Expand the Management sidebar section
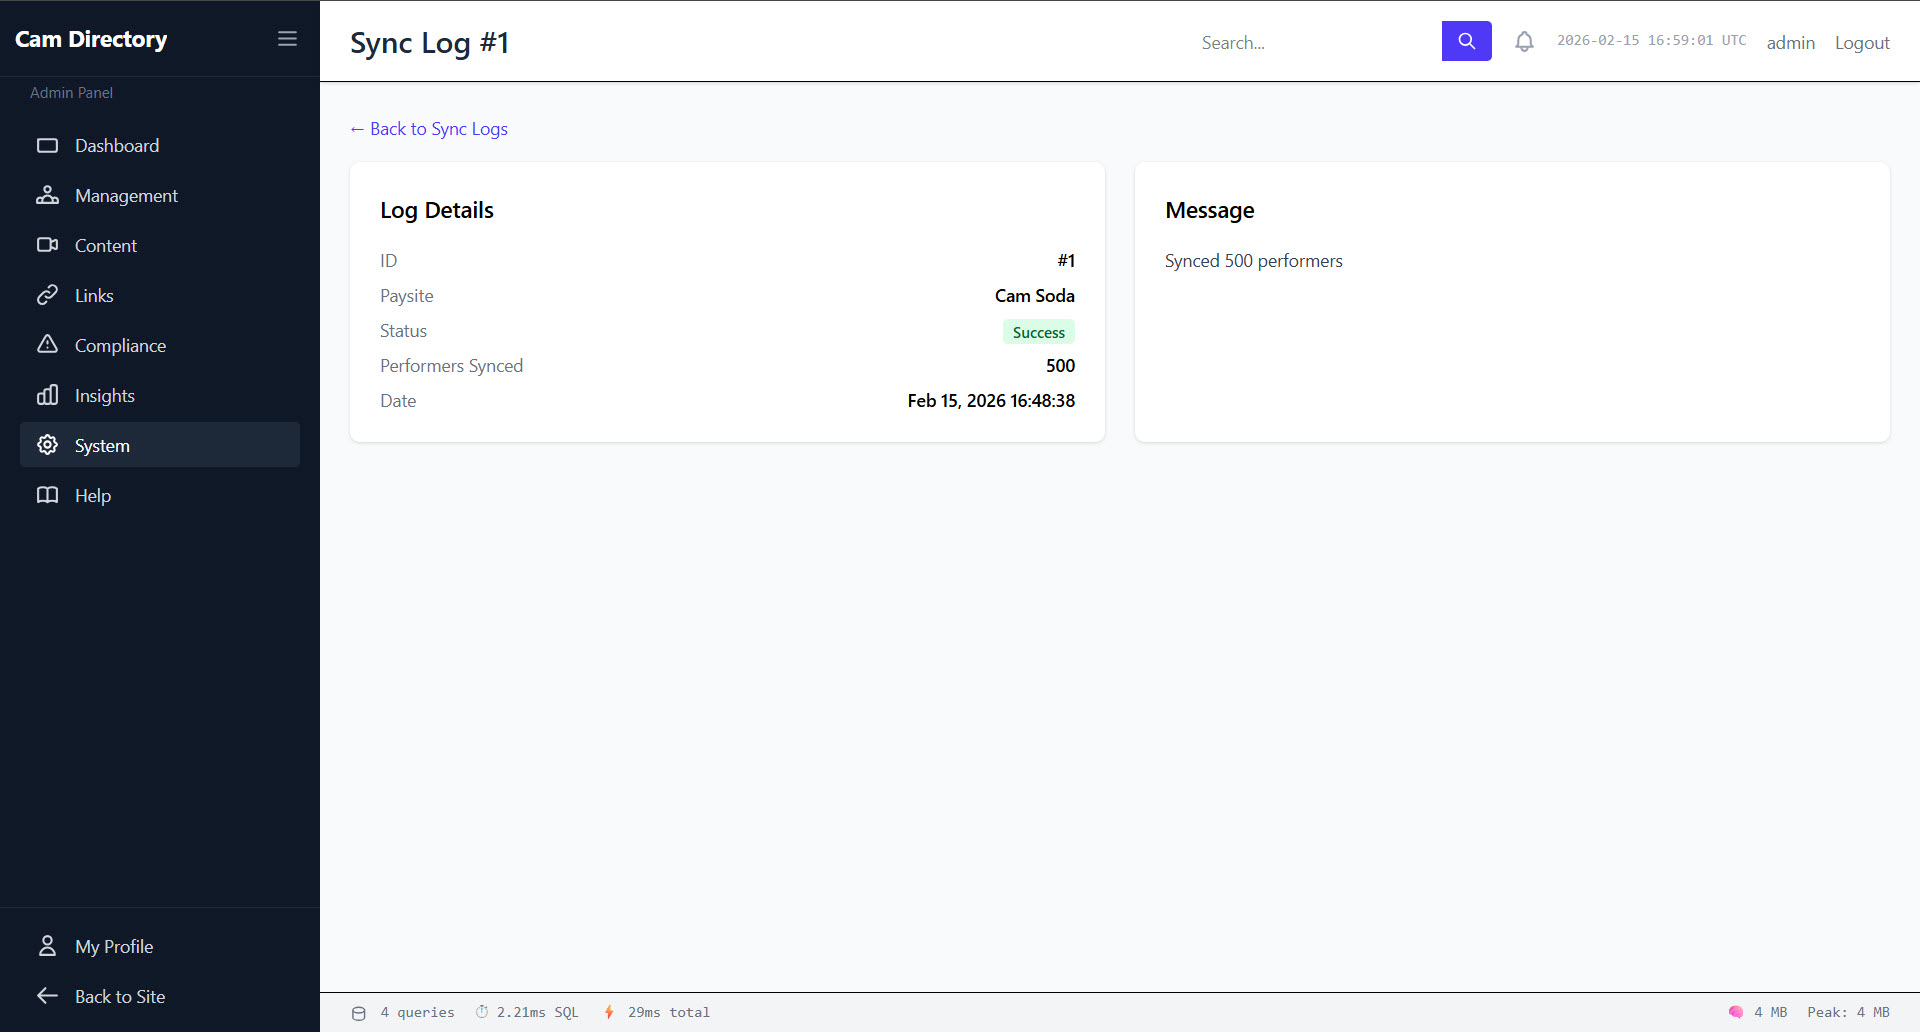 (x=126, y=196)
